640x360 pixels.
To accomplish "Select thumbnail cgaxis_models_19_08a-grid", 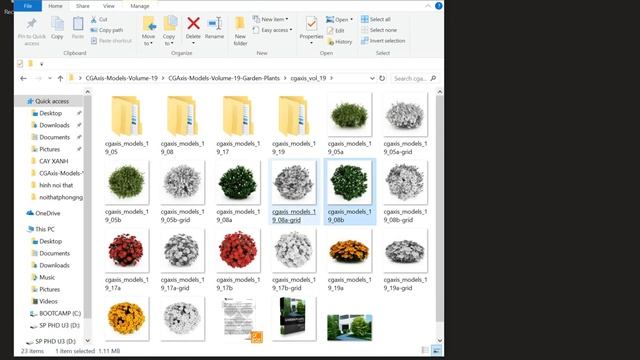I will pos(294,192).
